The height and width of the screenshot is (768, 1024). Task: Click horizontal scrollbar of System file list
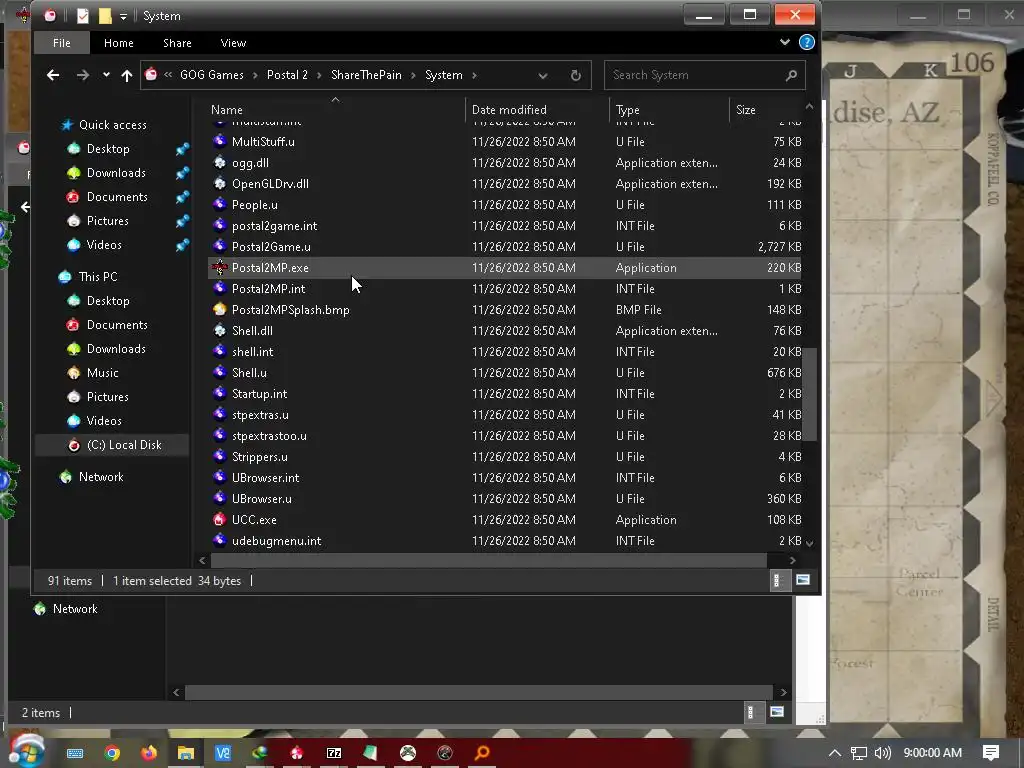[488, 560]
